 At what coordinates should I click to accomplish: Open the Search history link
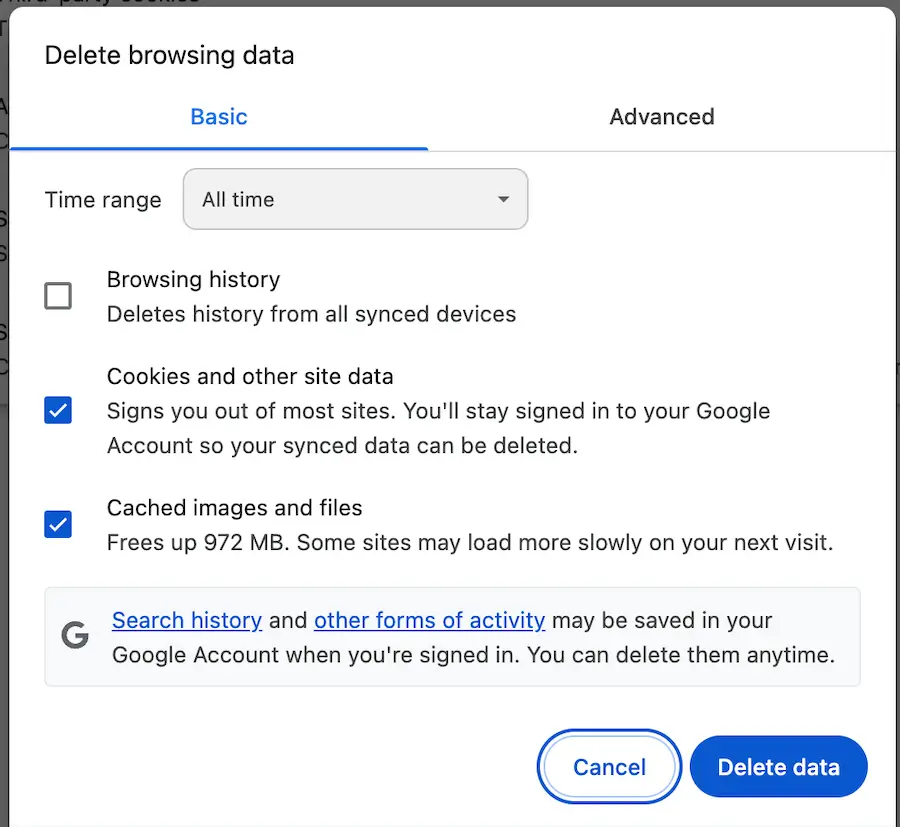pyautogui.click(x=186, y=620)
